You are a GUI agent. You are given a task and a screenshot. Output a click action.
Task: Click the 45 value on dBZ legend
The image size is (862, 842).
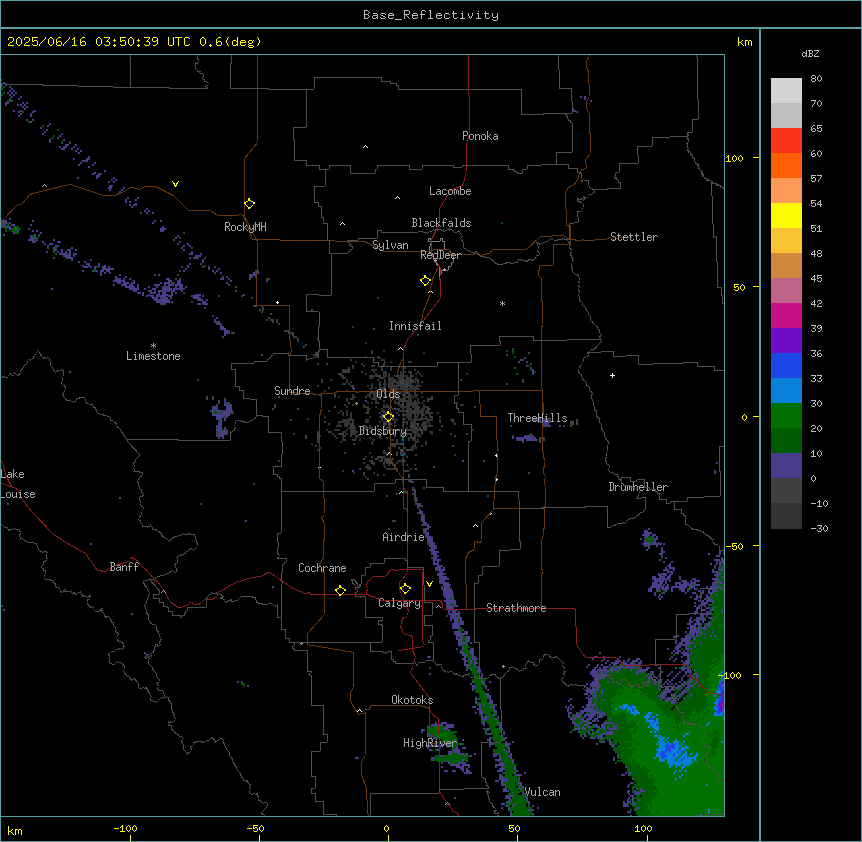(816, 279)
